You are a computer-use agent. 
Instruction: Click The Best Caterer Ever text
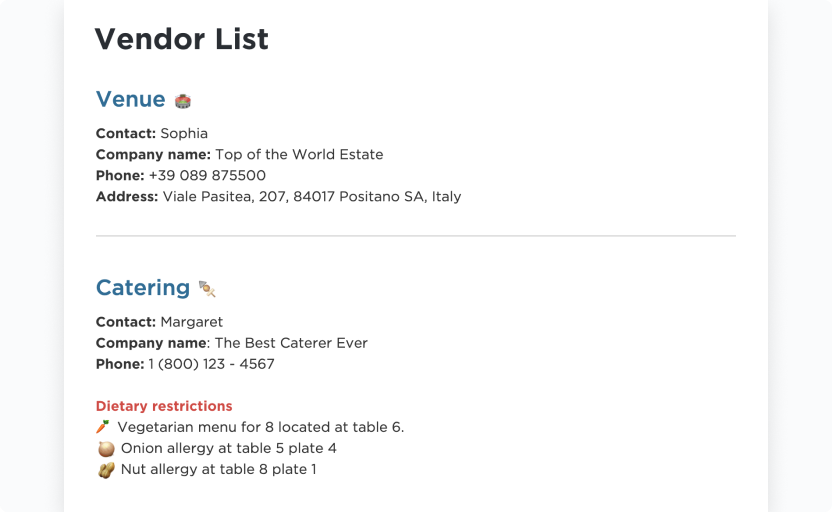click(291, 343)
